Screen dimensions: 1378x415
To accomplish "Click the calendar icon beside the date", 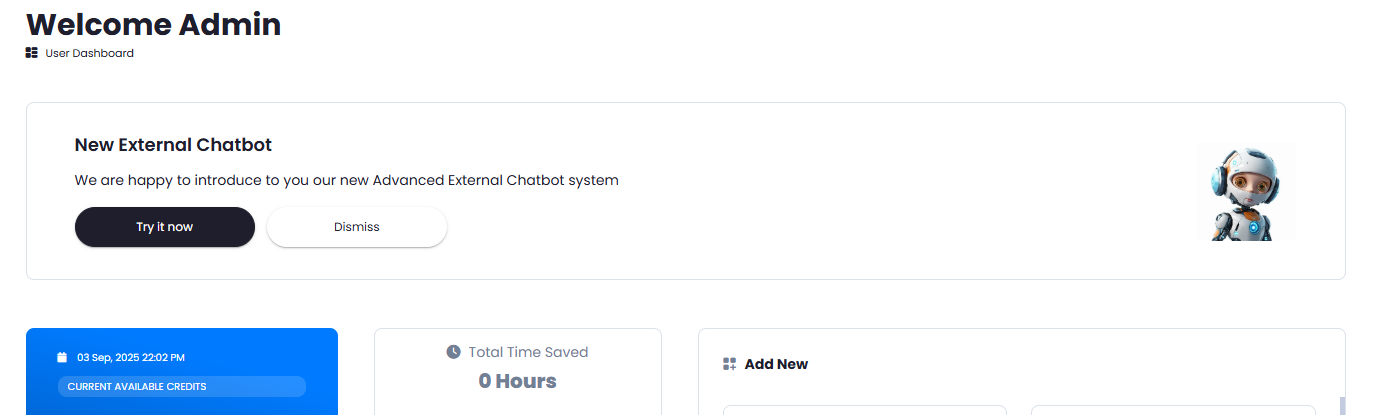I will point(62,357).
